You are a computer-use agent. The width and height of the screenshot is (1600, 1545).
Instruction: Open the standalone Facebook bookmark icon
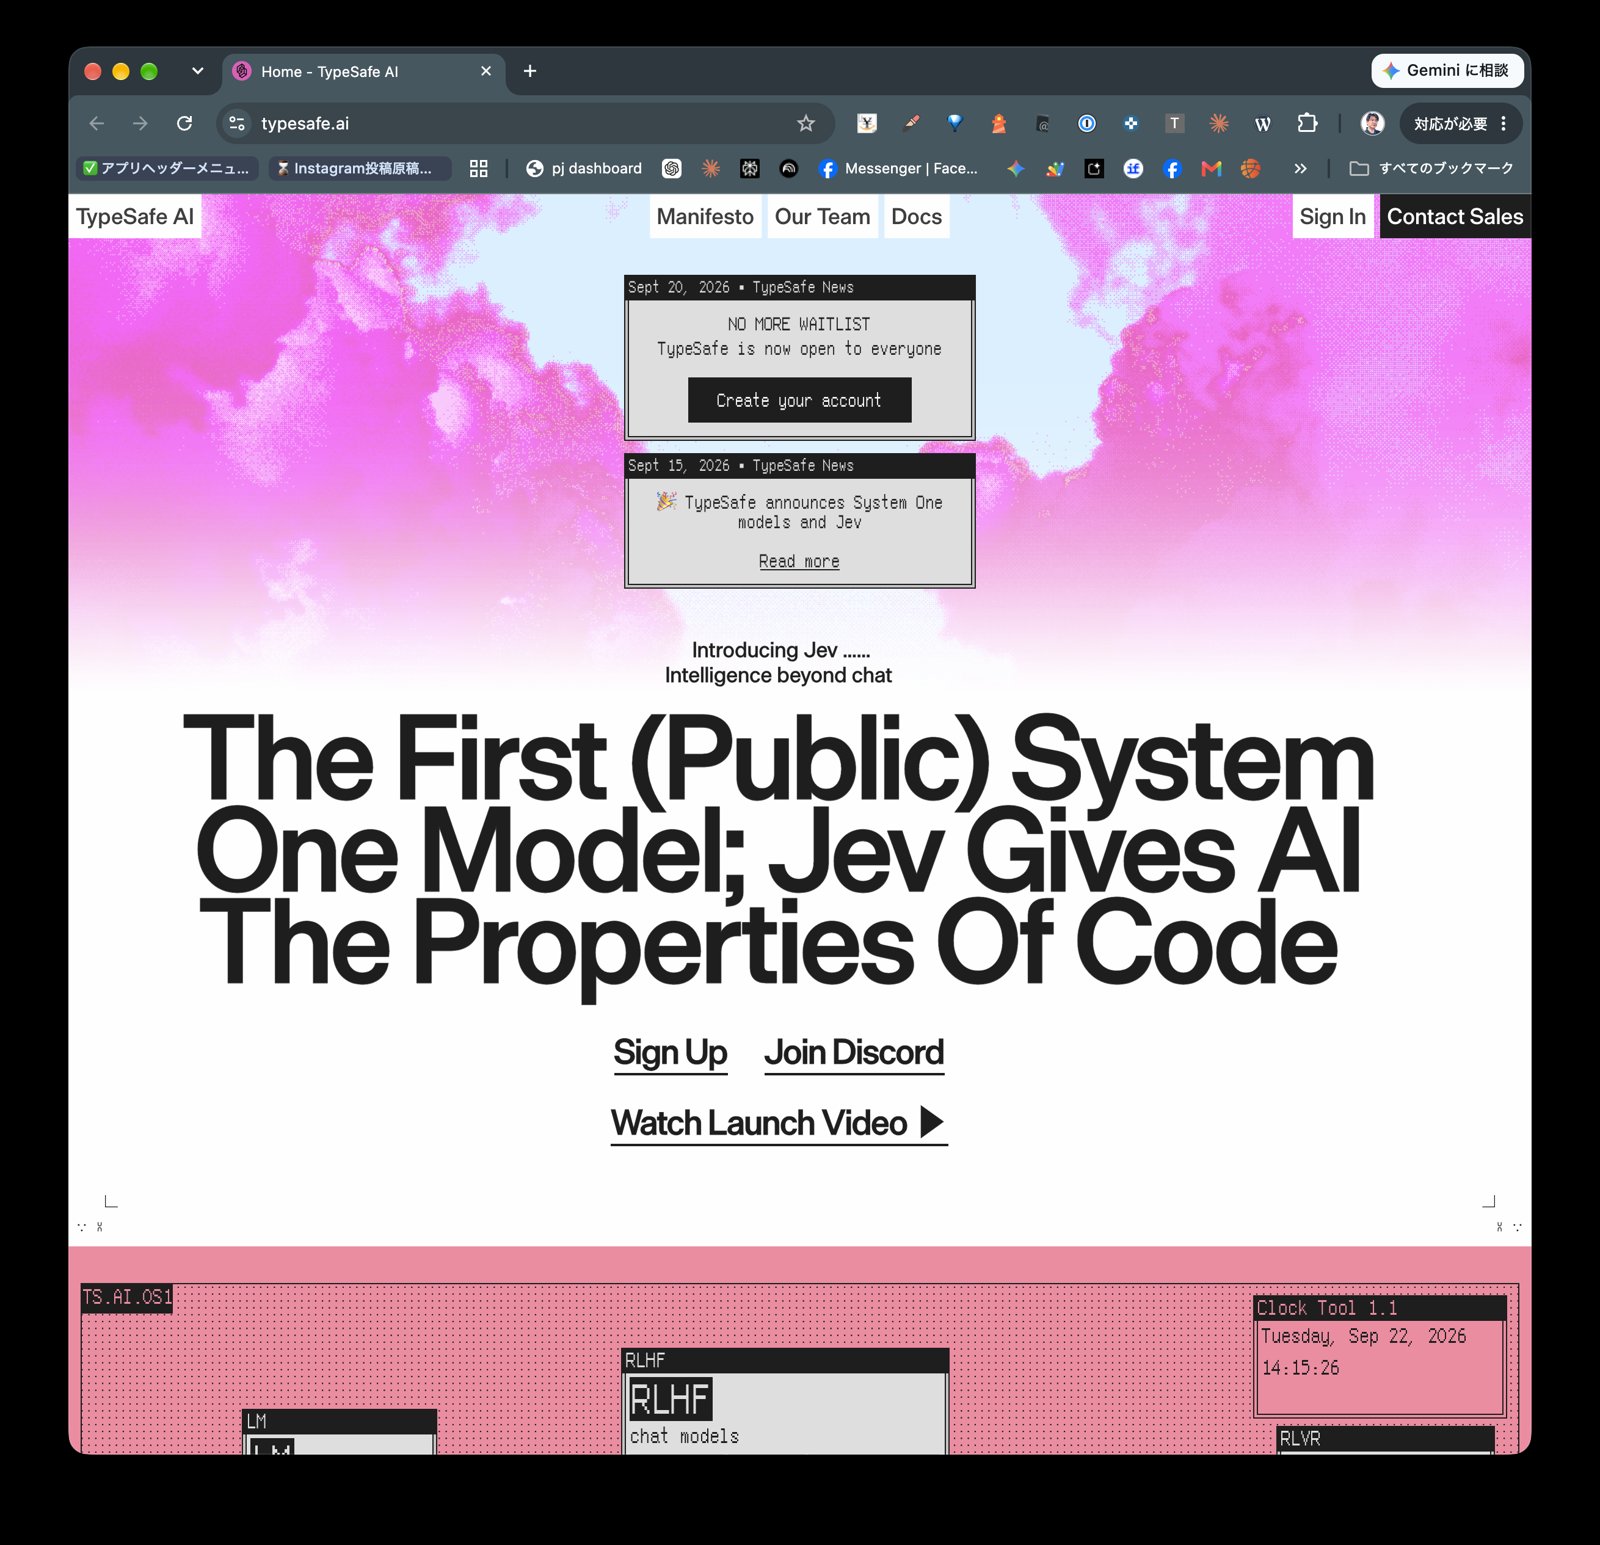[x=1172, y=168]
